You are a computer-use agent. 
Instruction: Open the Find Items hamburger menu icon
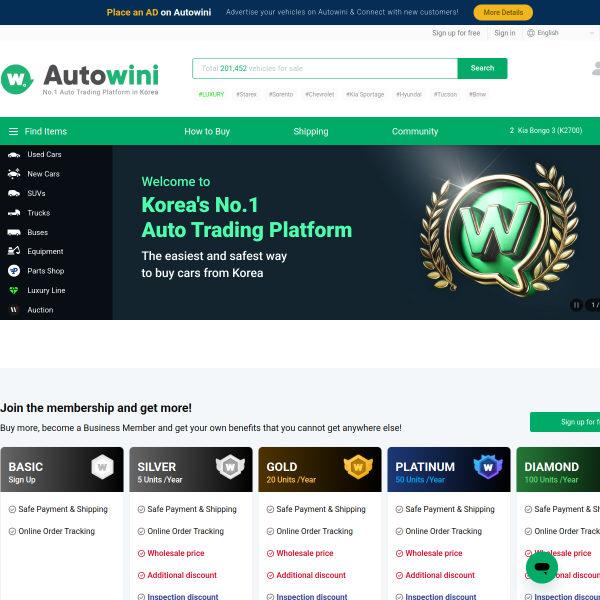click(13, 132)
